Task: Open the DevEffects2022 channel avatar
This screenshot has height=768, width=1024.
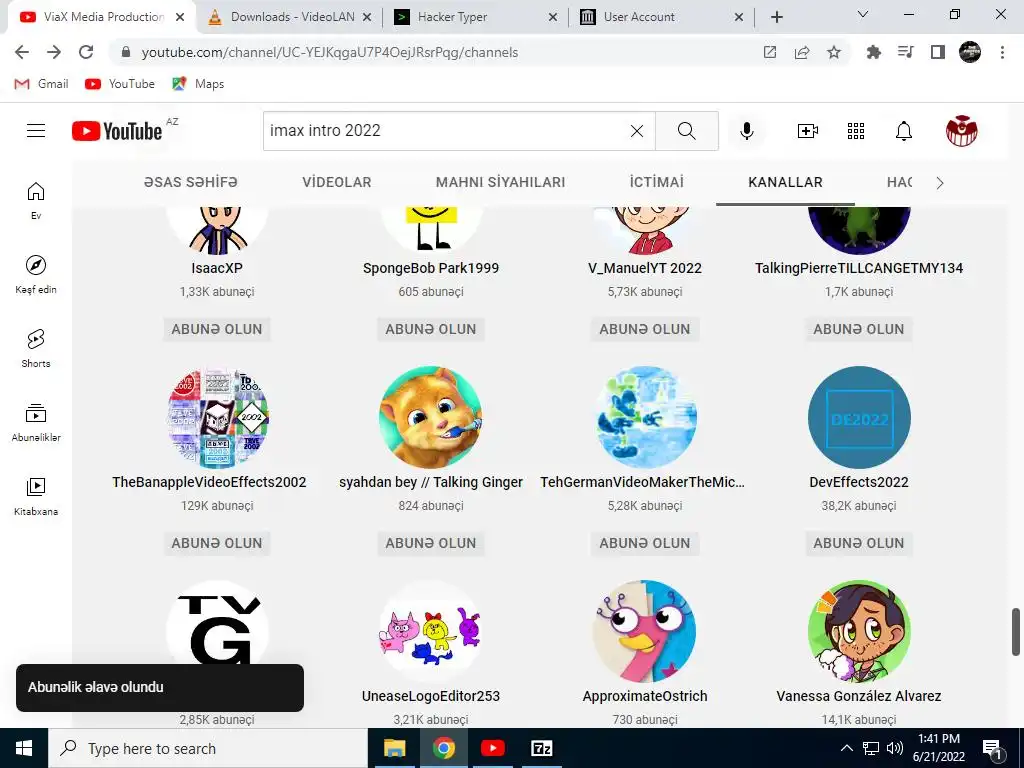Action: point(859,417)
